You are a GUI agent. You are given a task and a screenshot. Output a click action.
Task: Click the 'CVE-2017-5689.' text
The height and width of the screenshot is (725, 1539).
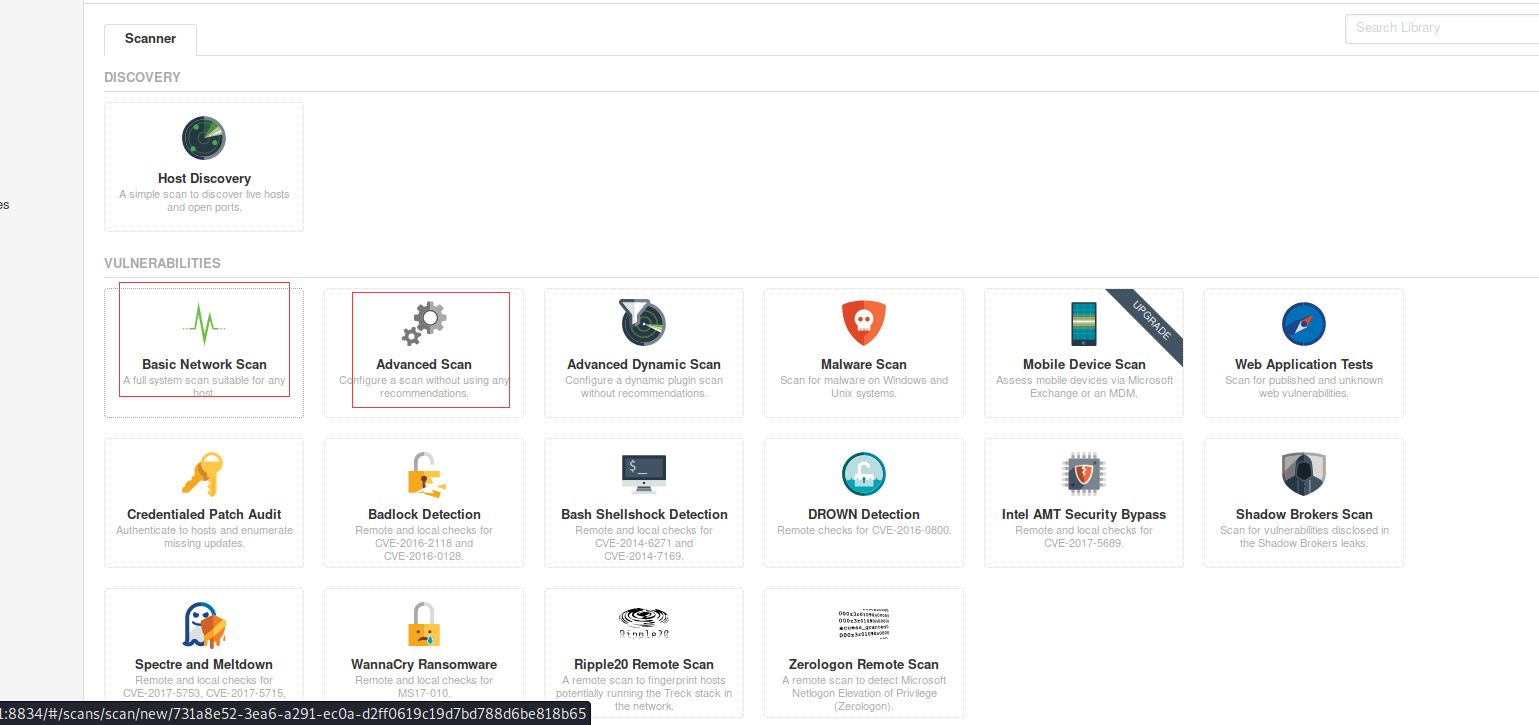[1084, 543]
